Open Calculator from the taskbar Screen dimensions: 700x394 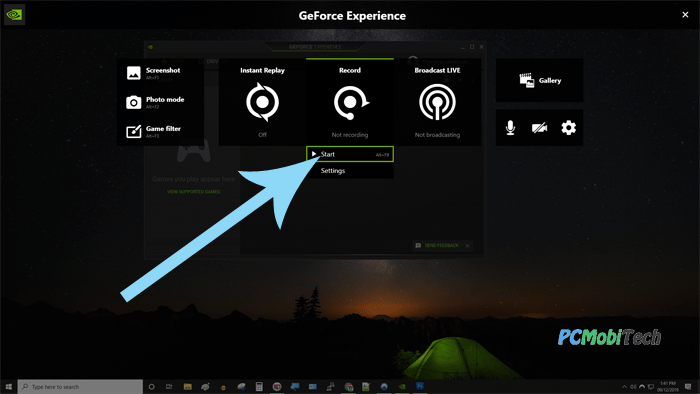tap(259, 386)
